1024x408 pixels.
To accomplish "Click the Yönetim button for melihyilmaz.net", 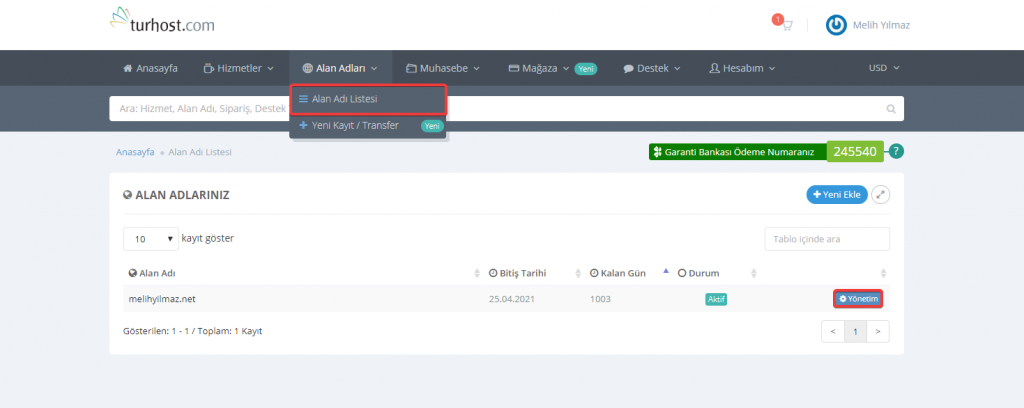I will coord(858,299).
